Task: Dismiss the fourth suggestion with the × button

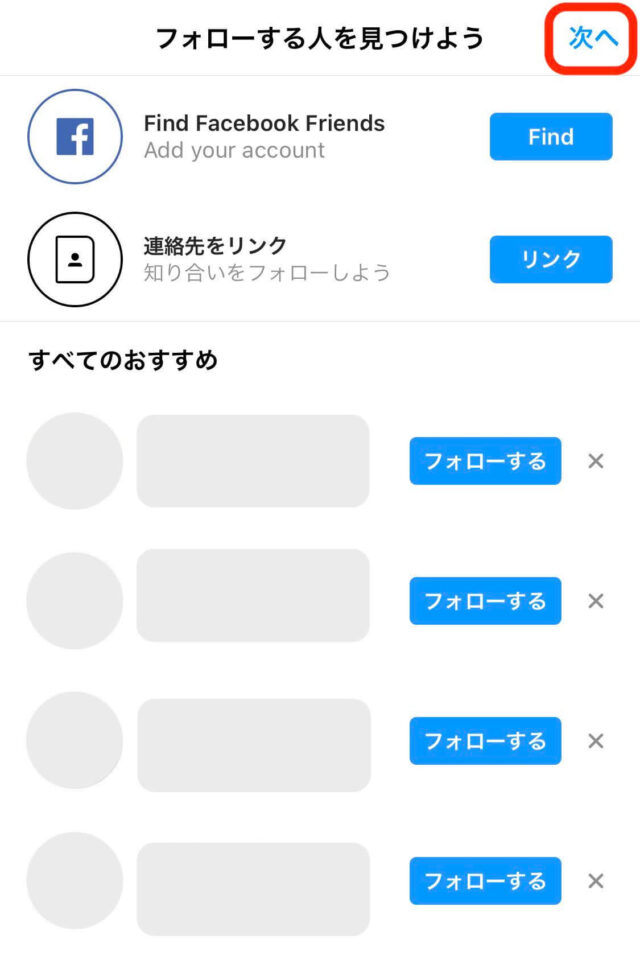Action: (x=596, y=881)
